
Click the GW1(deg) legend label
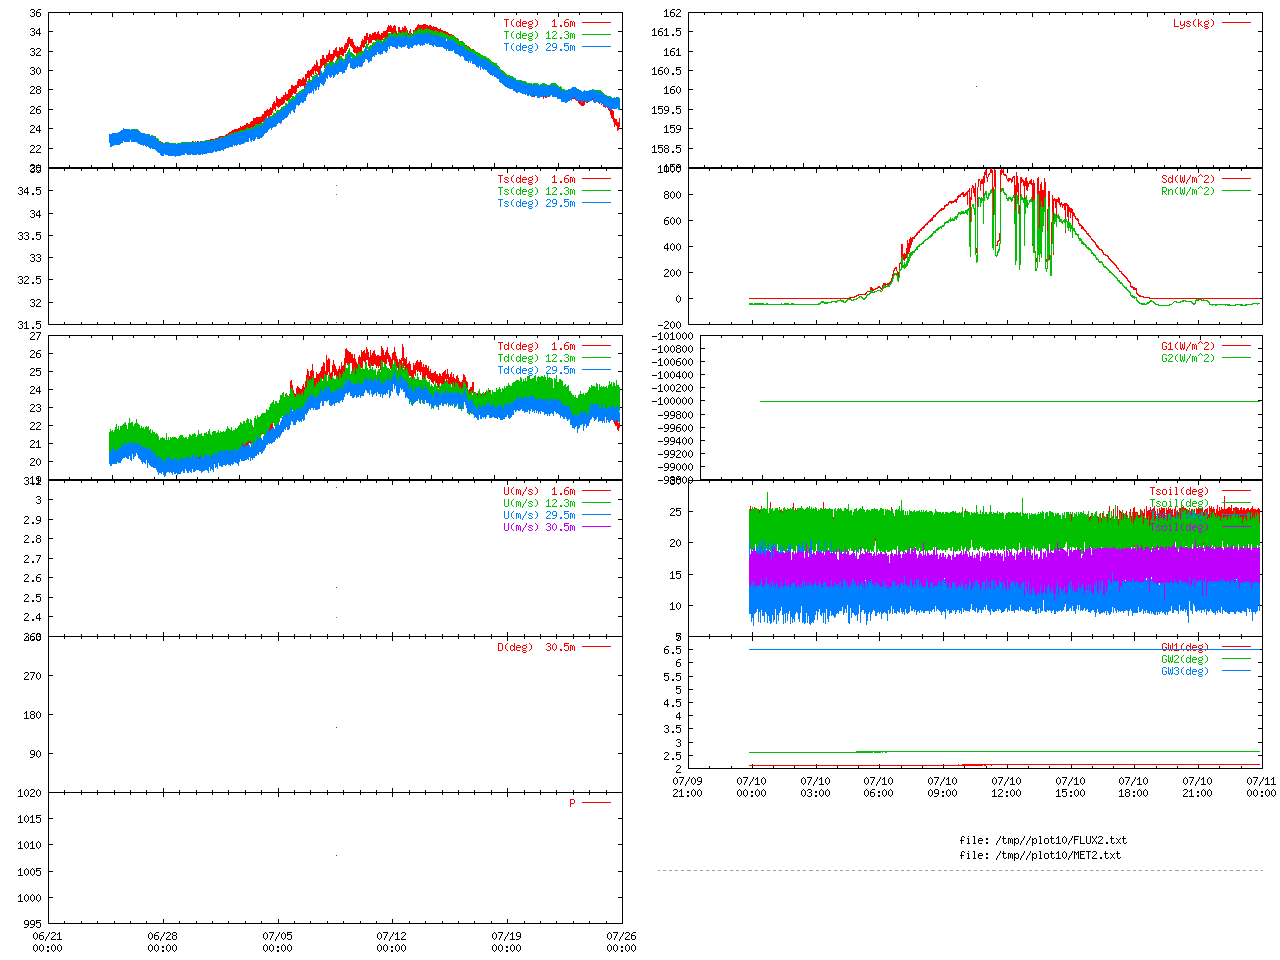pos(1185,647)
